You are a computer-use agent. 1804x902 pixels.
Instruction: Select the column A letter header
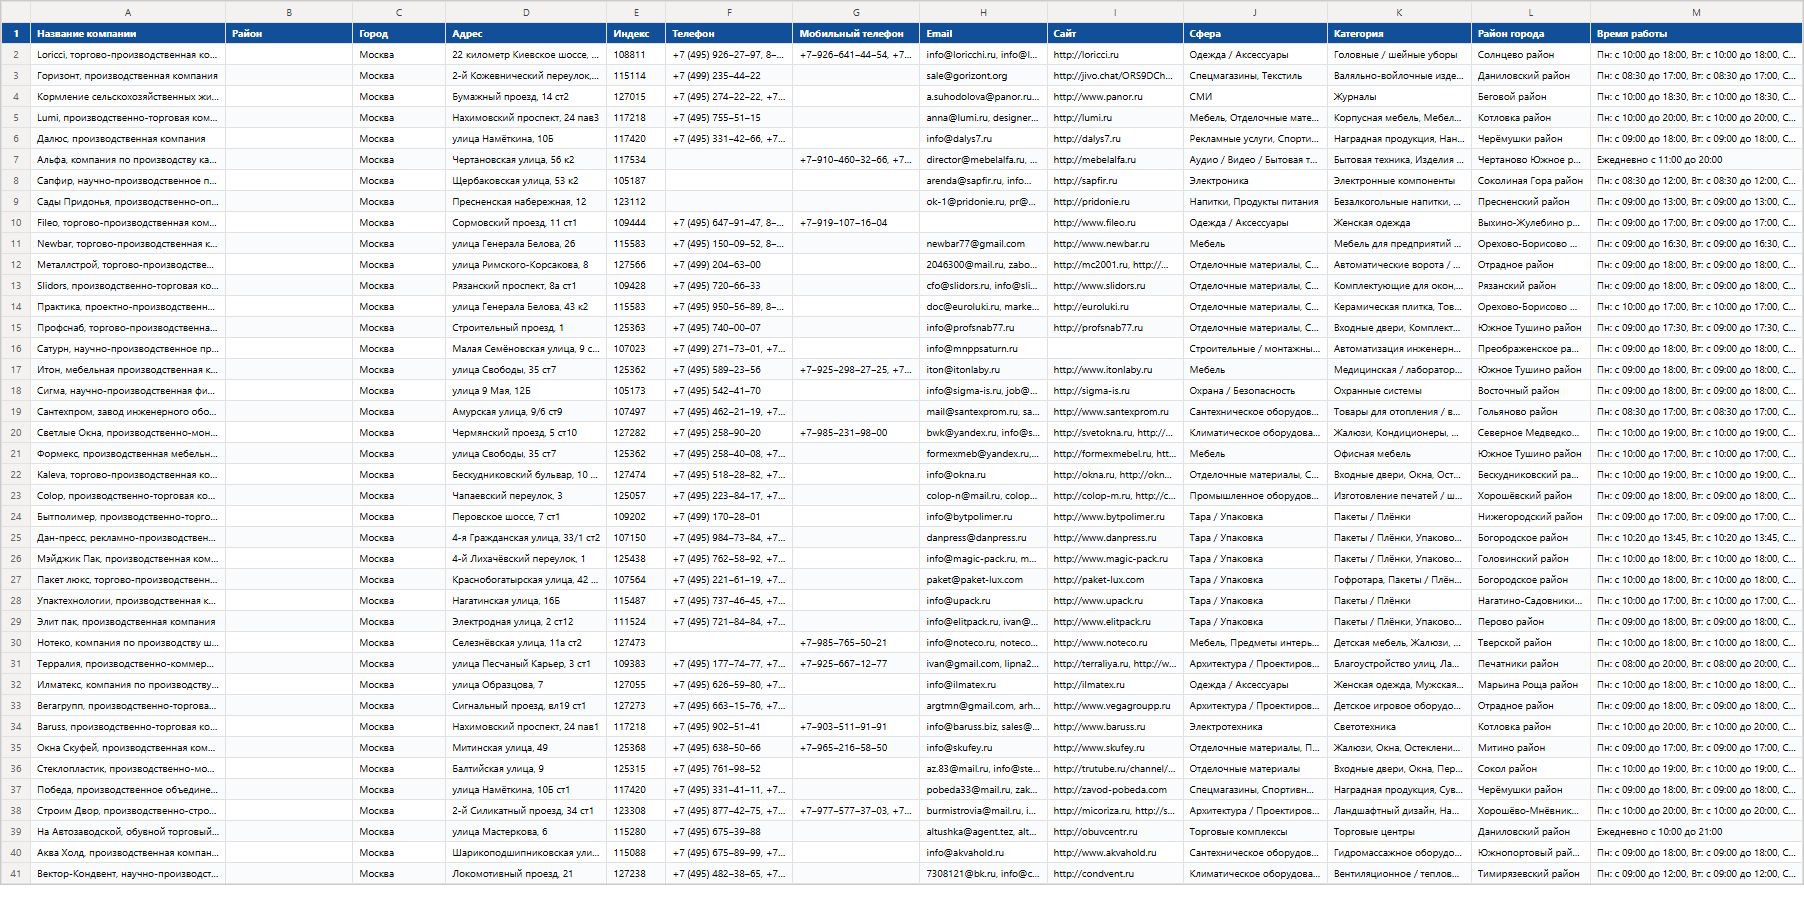pyautogui.click(x=128, y=12)
